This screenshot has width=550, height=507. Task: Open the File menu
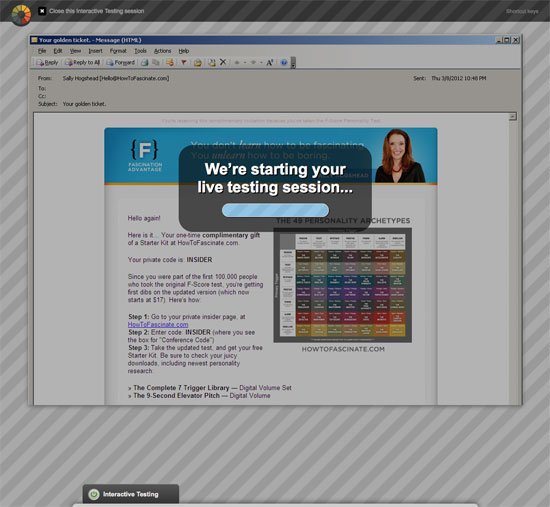coord(42,51)
